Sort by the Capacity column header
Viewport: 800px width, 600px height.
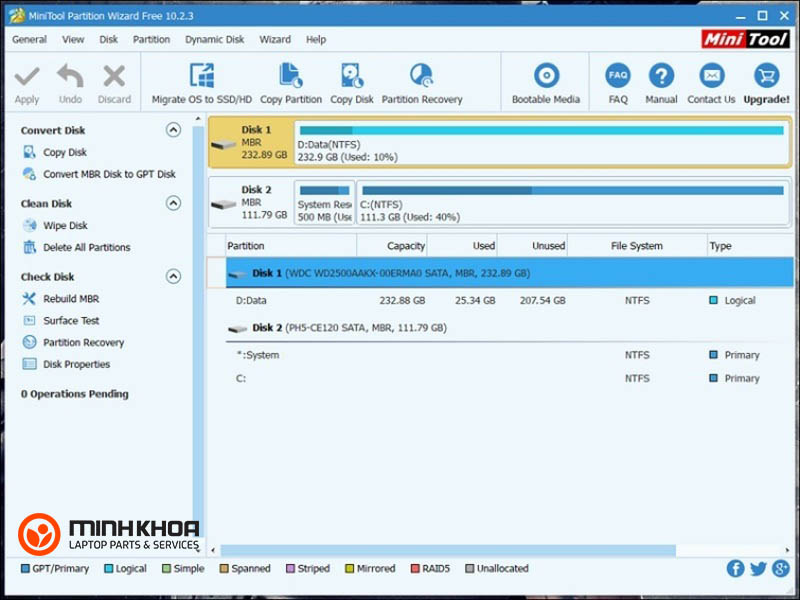click(x=392, y=246)
